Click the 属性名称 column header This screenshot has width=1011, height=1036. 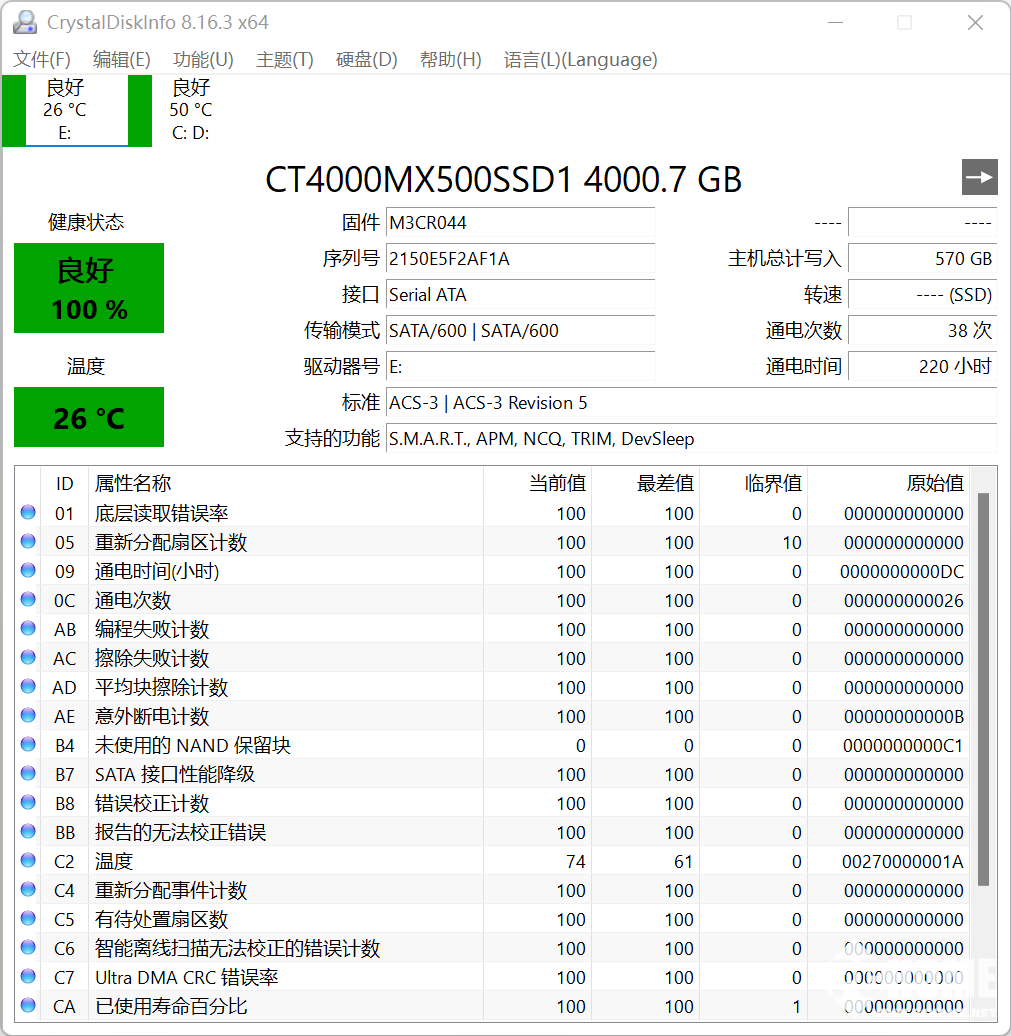[285, 483]
